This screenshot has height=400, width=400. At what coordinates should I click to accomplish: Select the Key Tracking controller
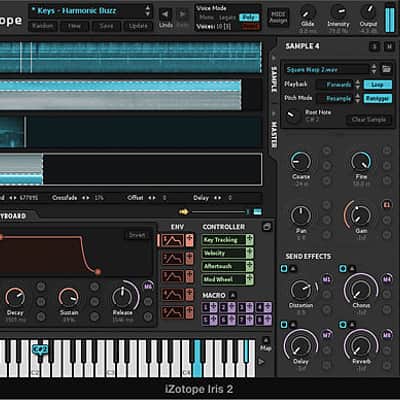point(223,240)
